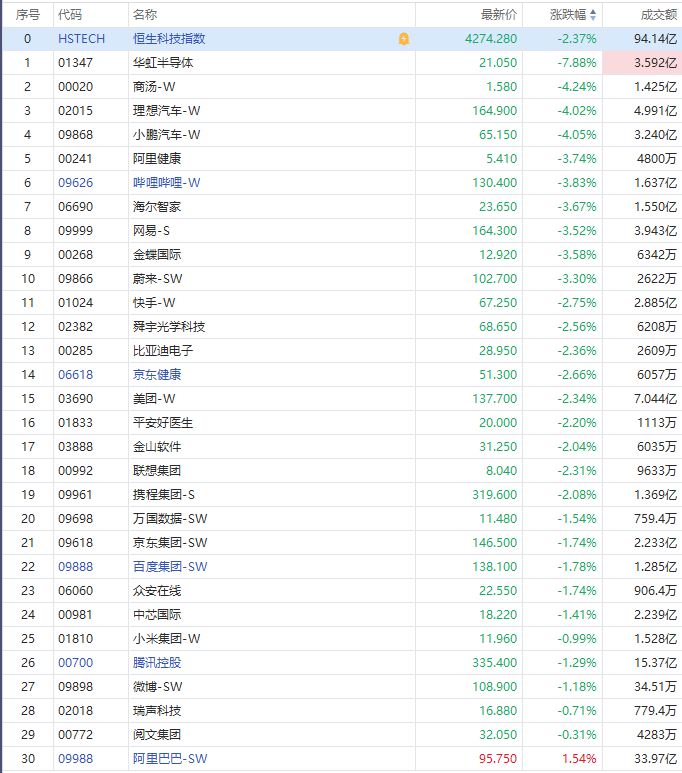Click turnover value 94.14亿
682x773 pixels.
[x=655, y=39]
